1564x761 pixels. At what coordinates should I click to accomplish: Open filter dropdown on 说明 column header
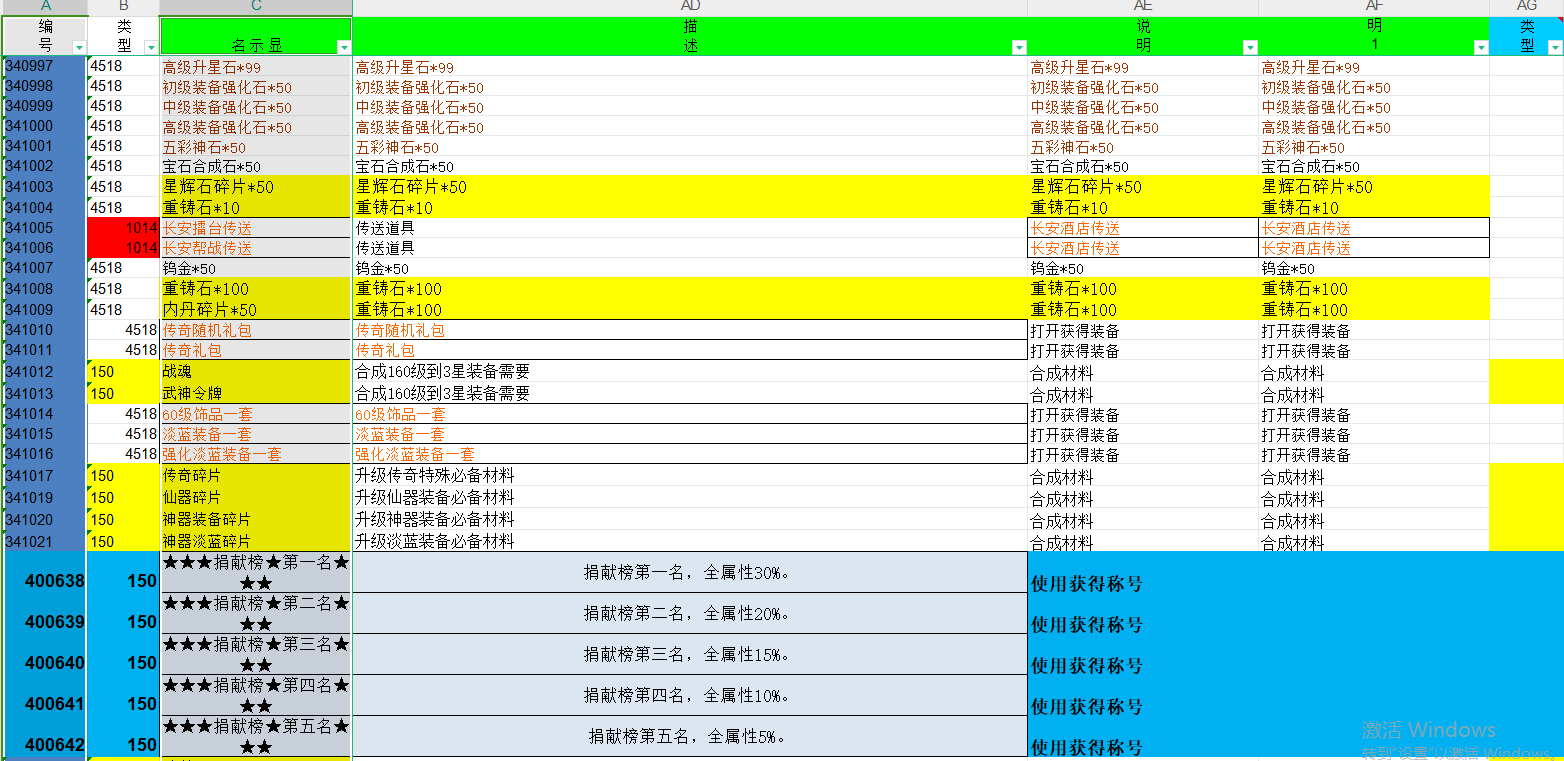click(x=1249, y=47)
